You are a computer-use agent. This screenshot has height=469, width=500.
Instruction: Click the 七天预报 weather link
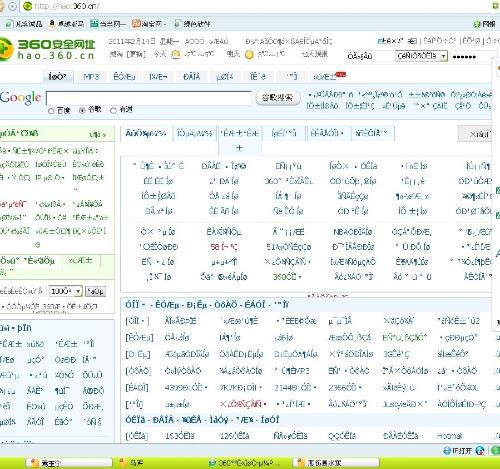point(315,54)
